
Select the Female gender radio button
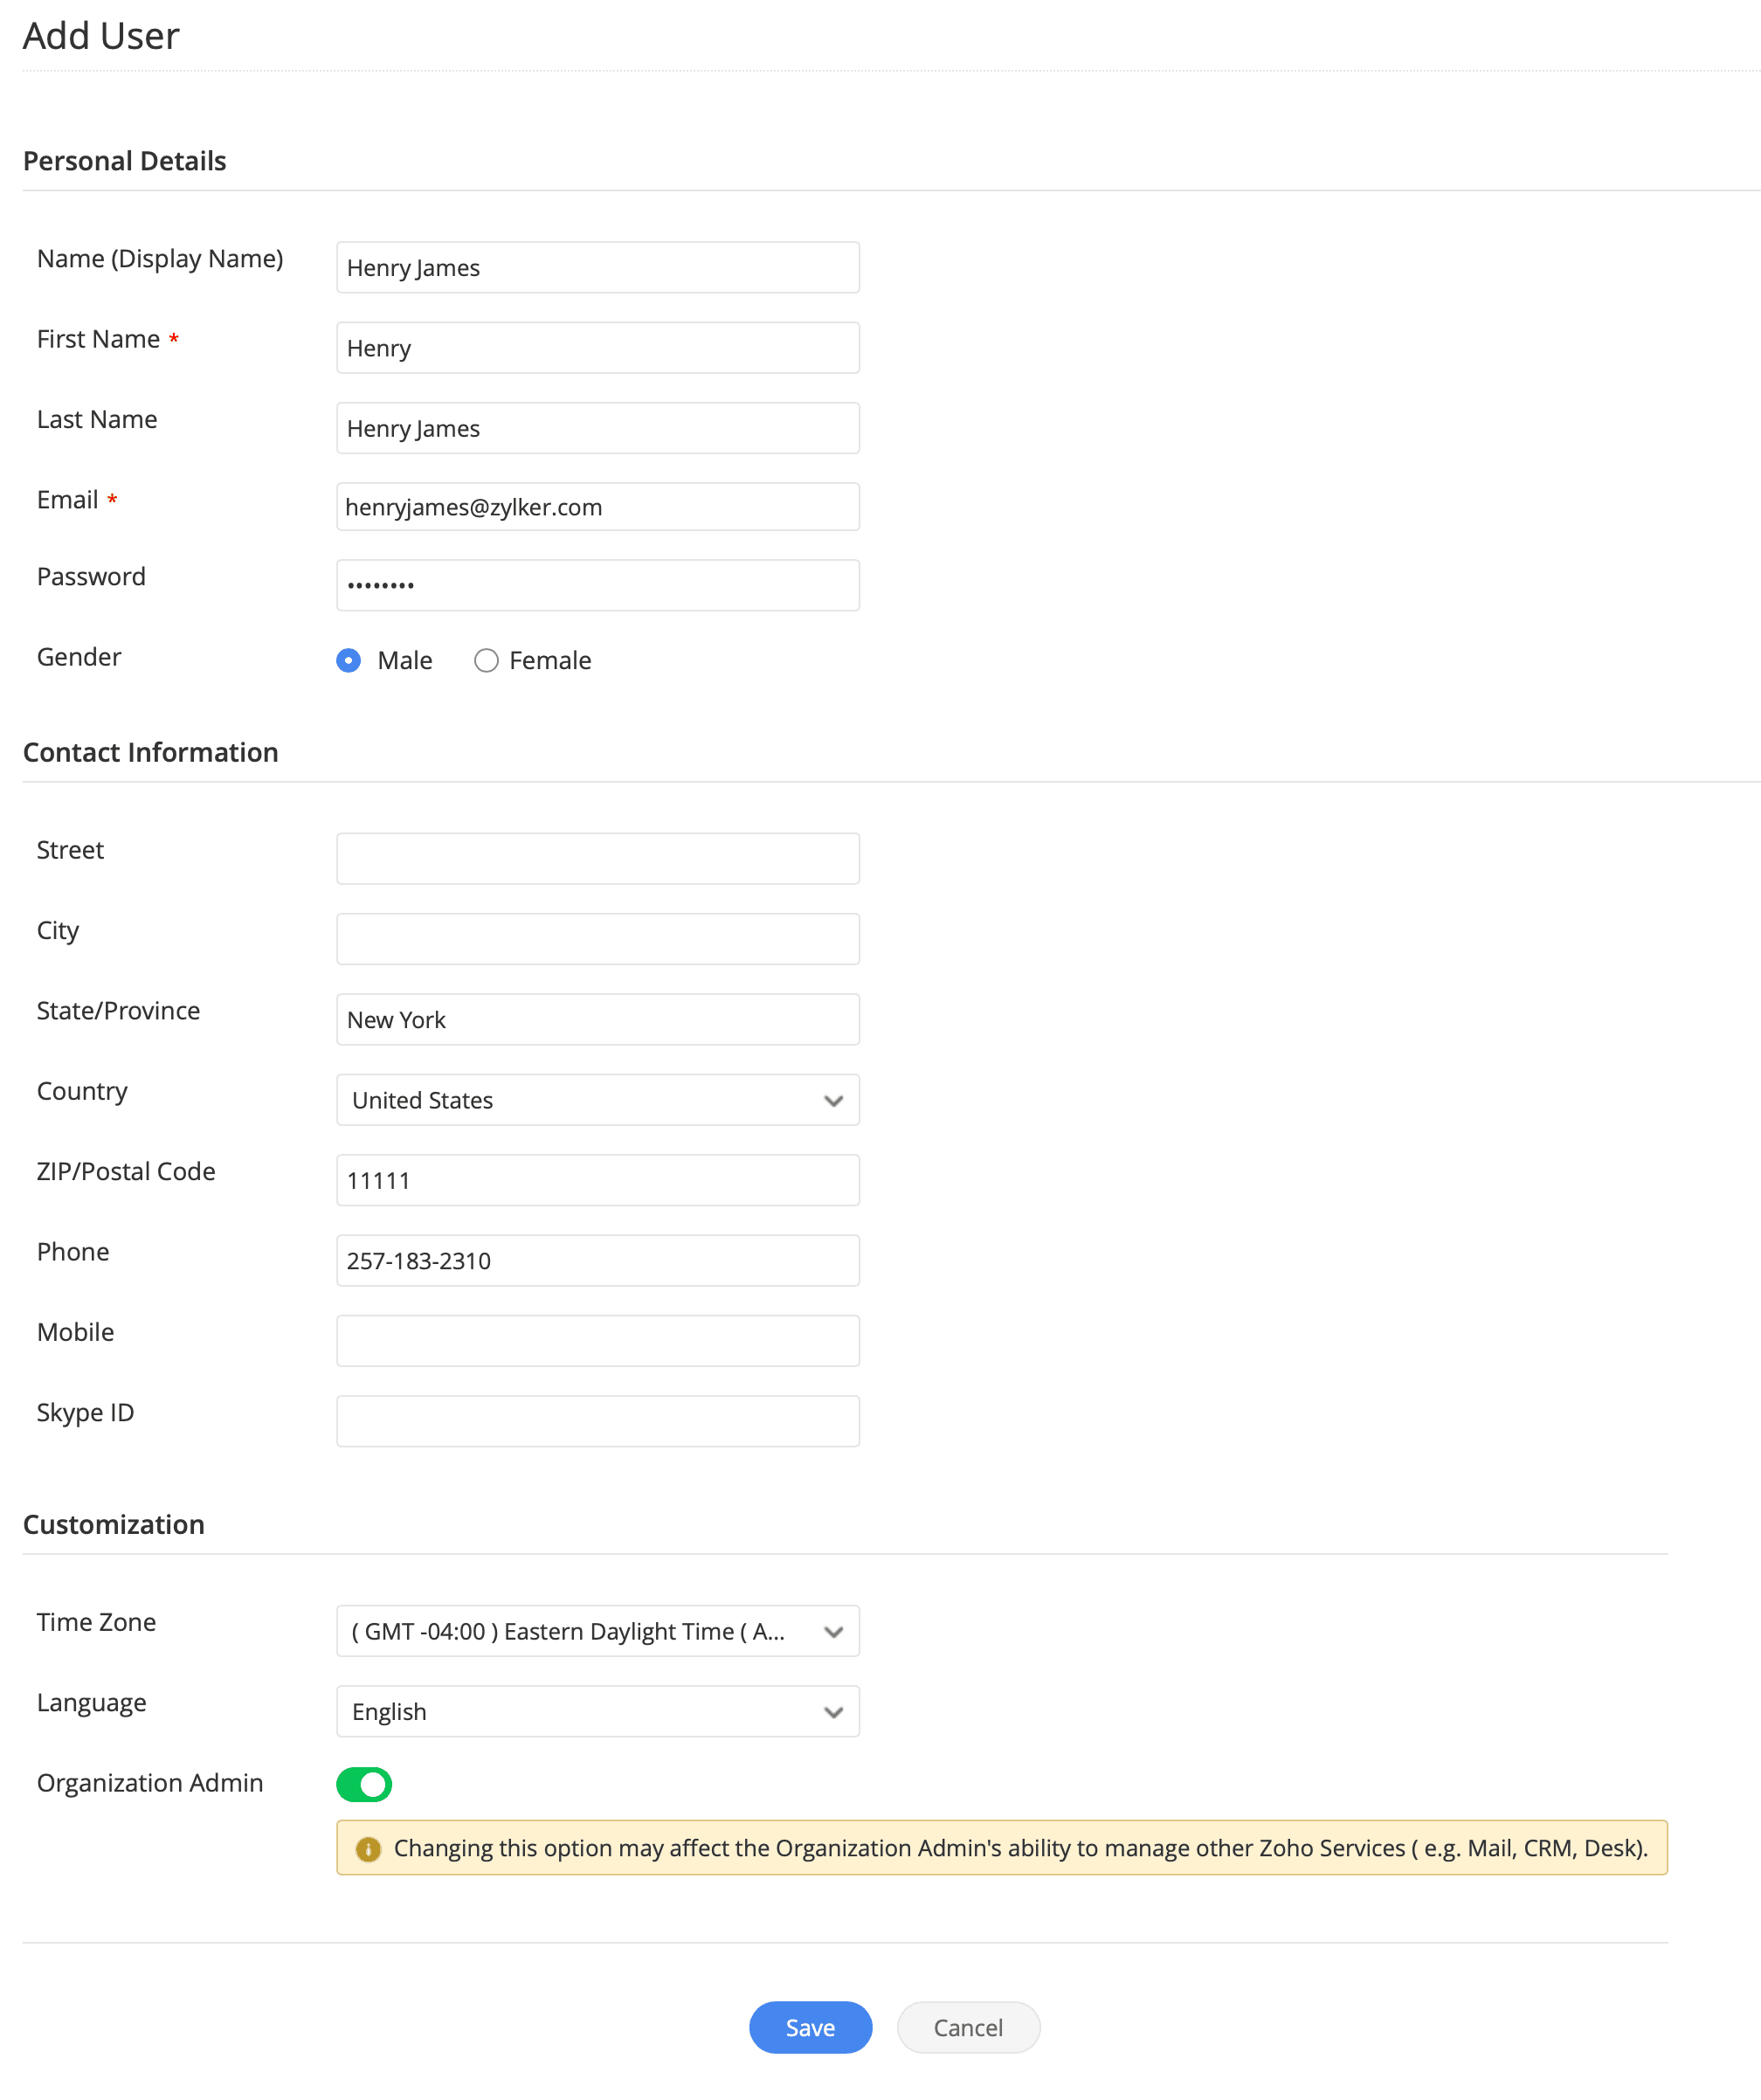486,660
